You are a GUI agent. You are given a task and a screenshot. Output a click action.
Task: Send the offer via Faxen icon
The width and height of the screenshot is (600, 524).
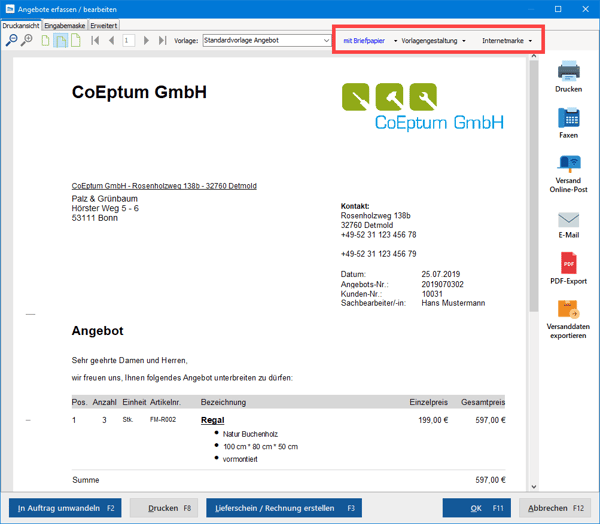tap(568, 122)
